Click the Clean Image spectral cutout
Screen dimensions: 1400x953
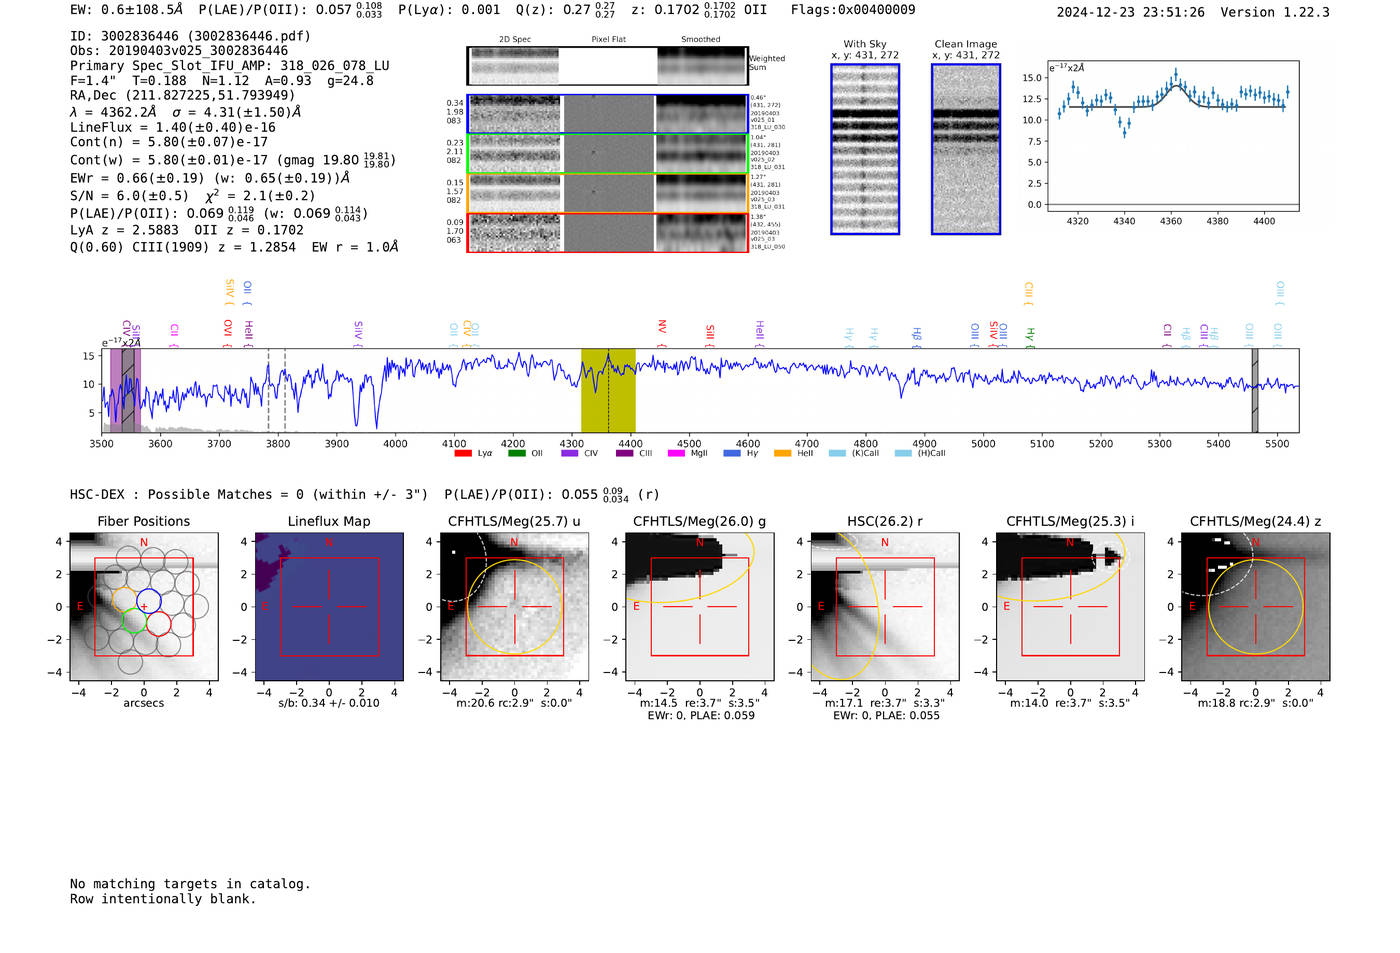point(966,149)
